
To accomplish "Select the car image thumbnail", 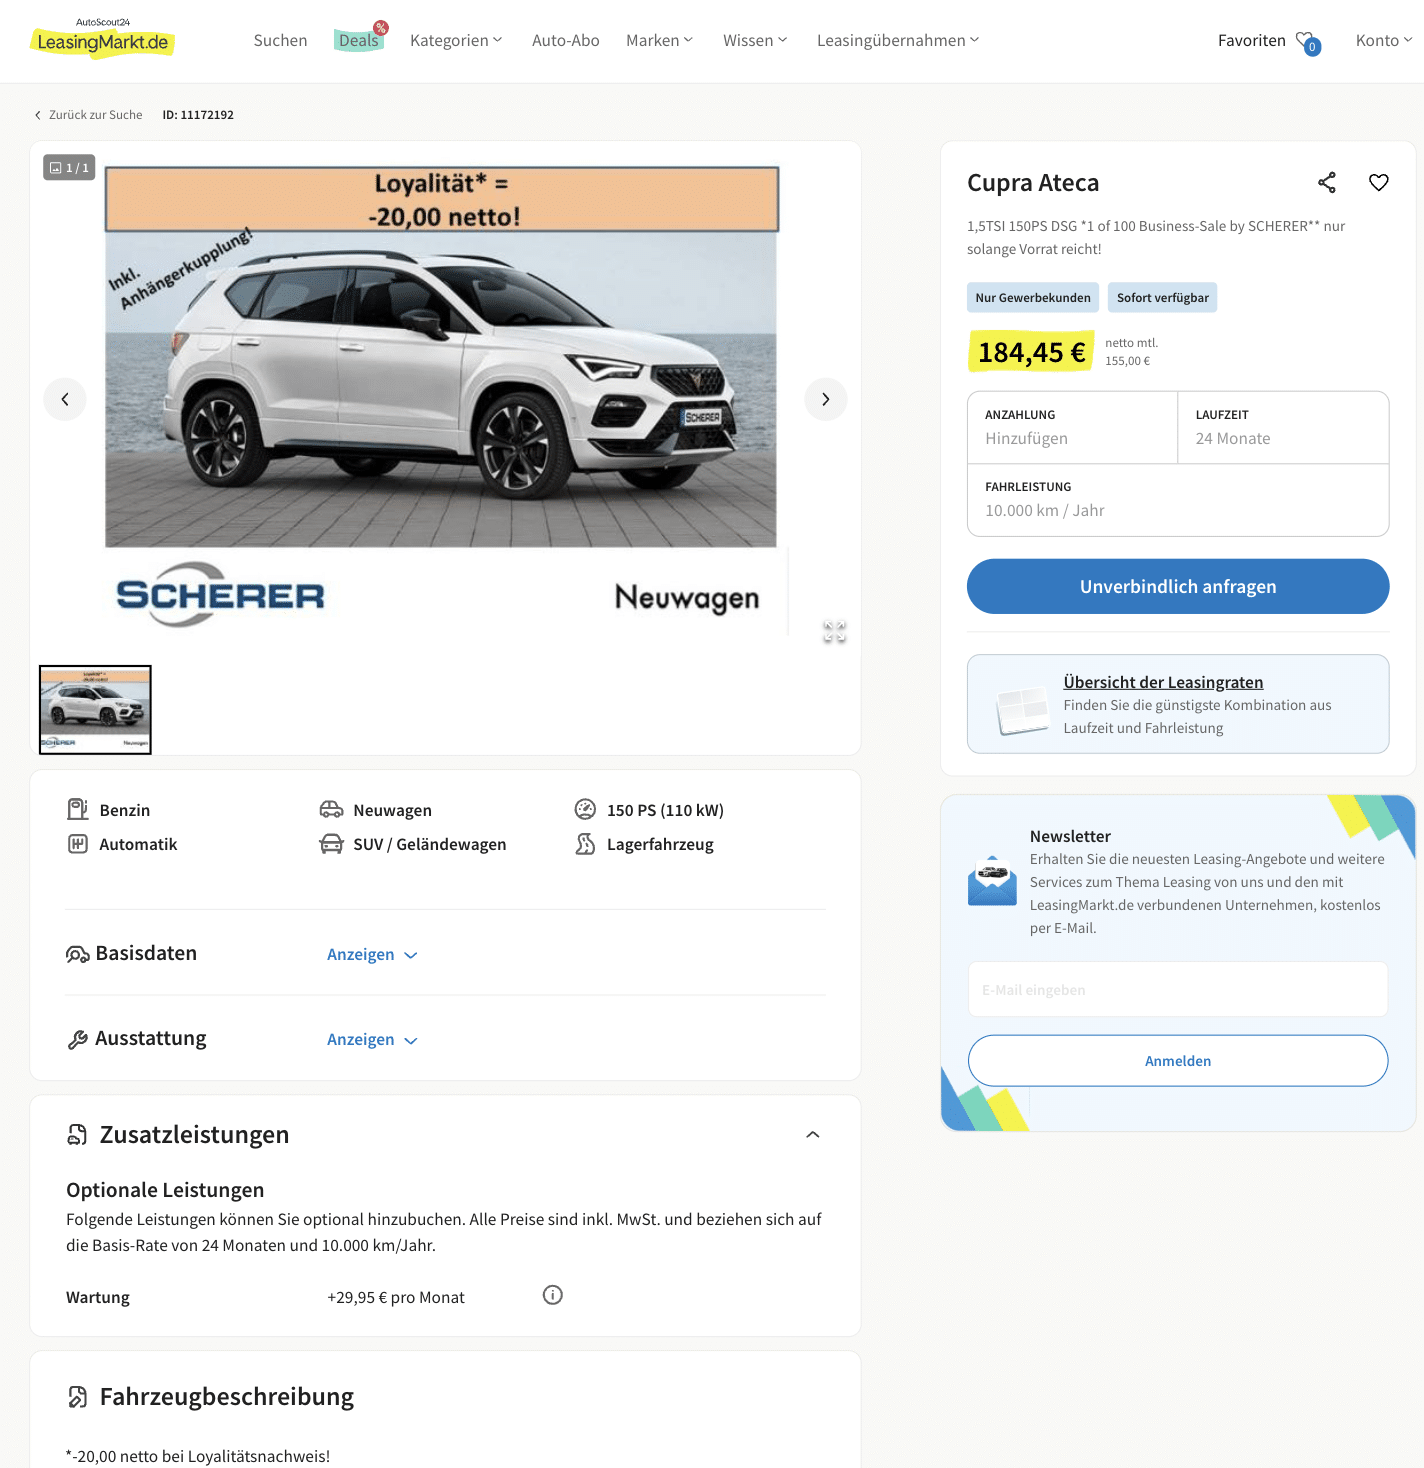I will click(95, 709).
